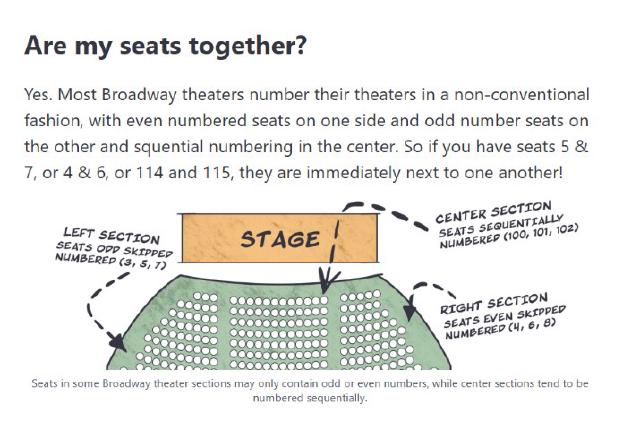
Task: Click the dashed line crossing the stage
Action: pyautogui.click(x=336, y=238)
